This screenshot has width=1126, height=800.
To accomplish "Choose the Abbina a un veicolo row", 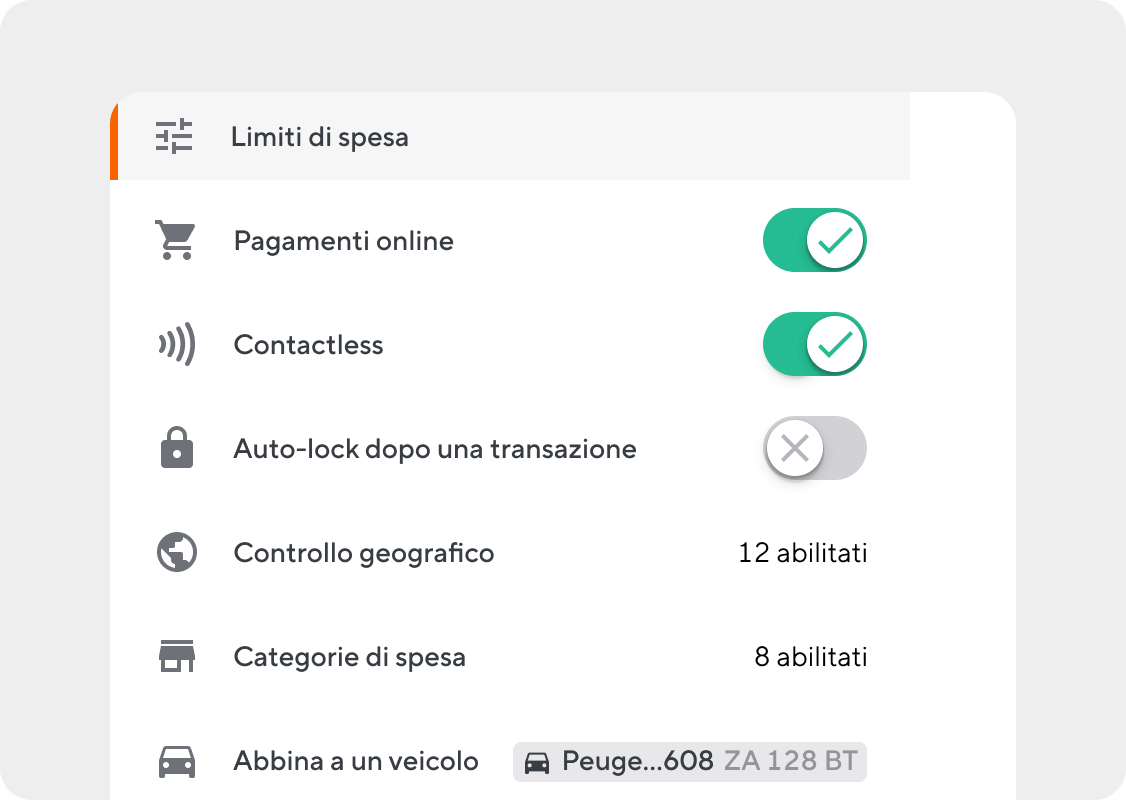I will [x=357, y=761].
